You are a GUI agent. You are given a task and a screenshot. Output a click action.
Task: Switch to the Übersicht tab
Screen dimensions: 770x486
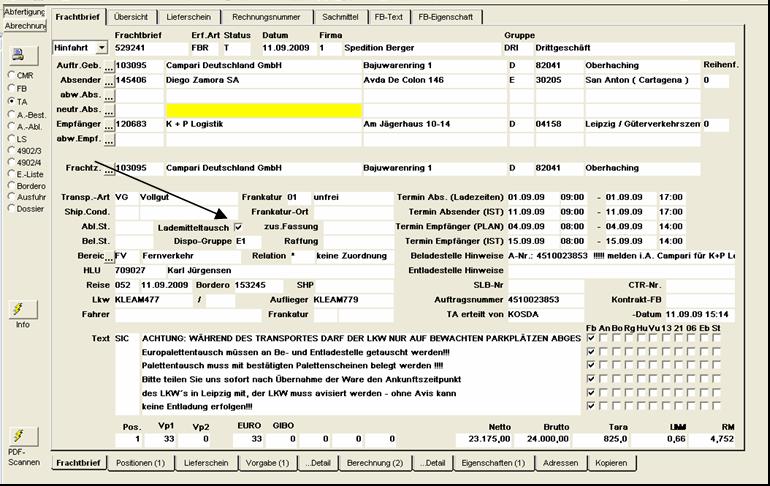coord(131,17)
